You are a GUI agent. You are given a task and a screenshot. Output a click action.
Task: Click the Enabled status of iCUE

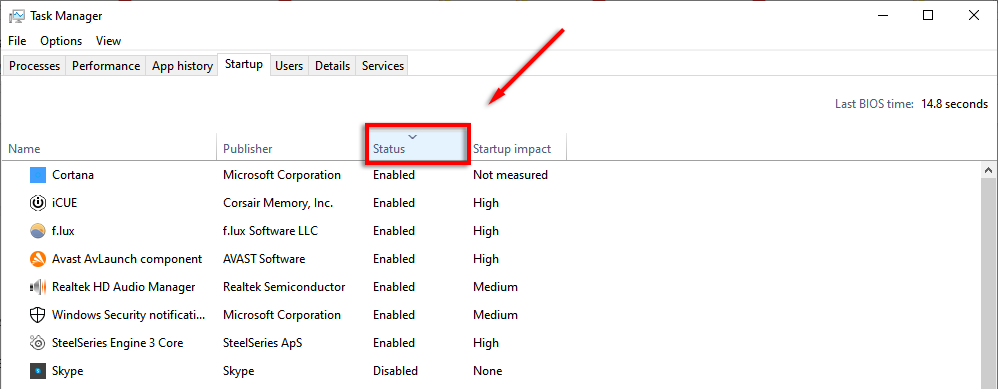pyautogui.click(x=393, y=202)
